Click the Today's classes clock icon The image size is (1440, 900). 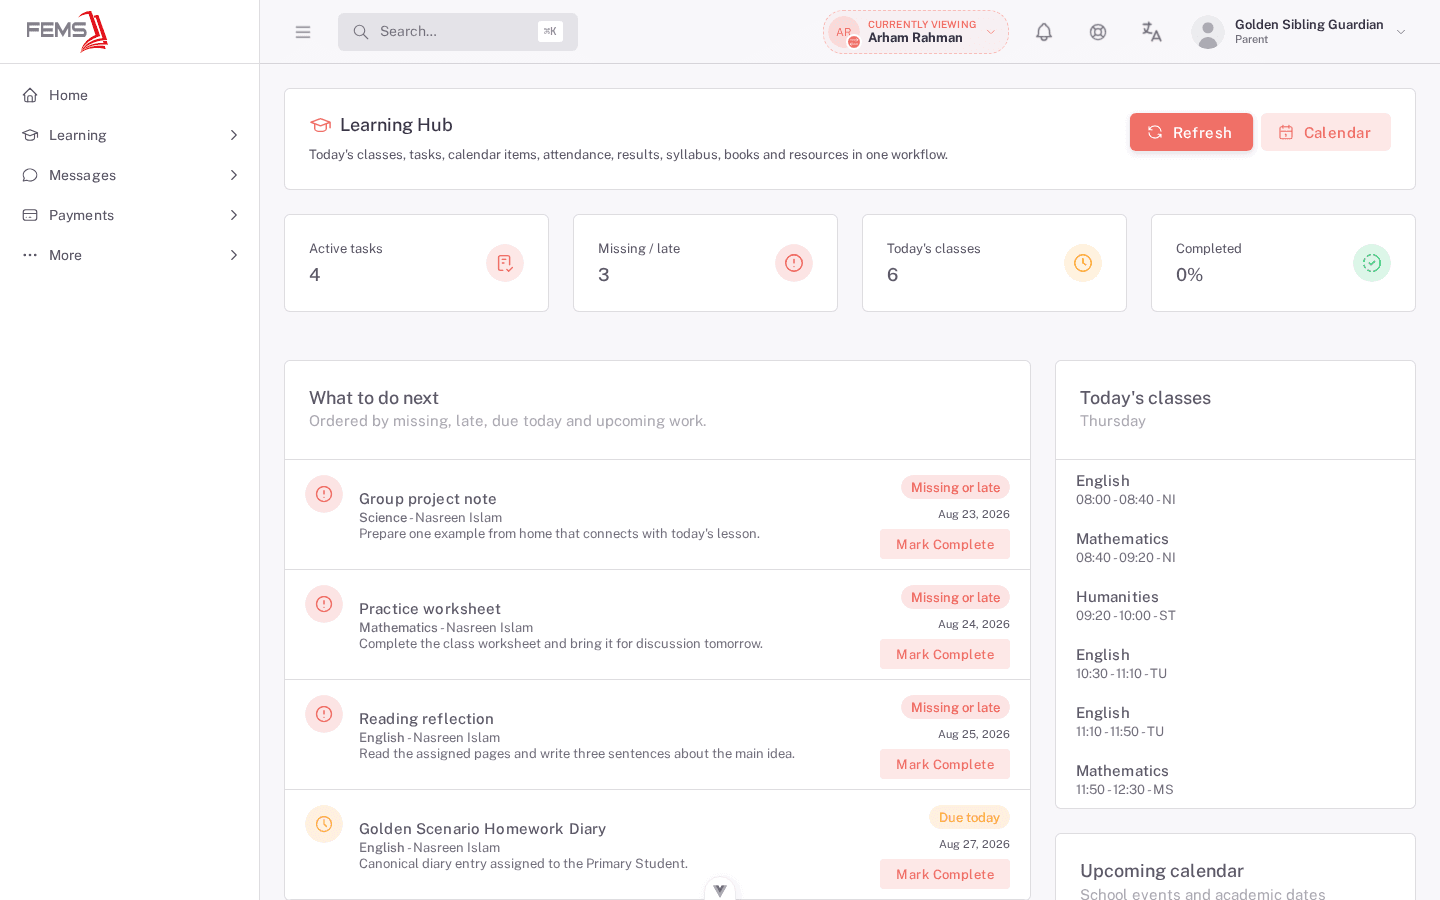coord(1083,263)
